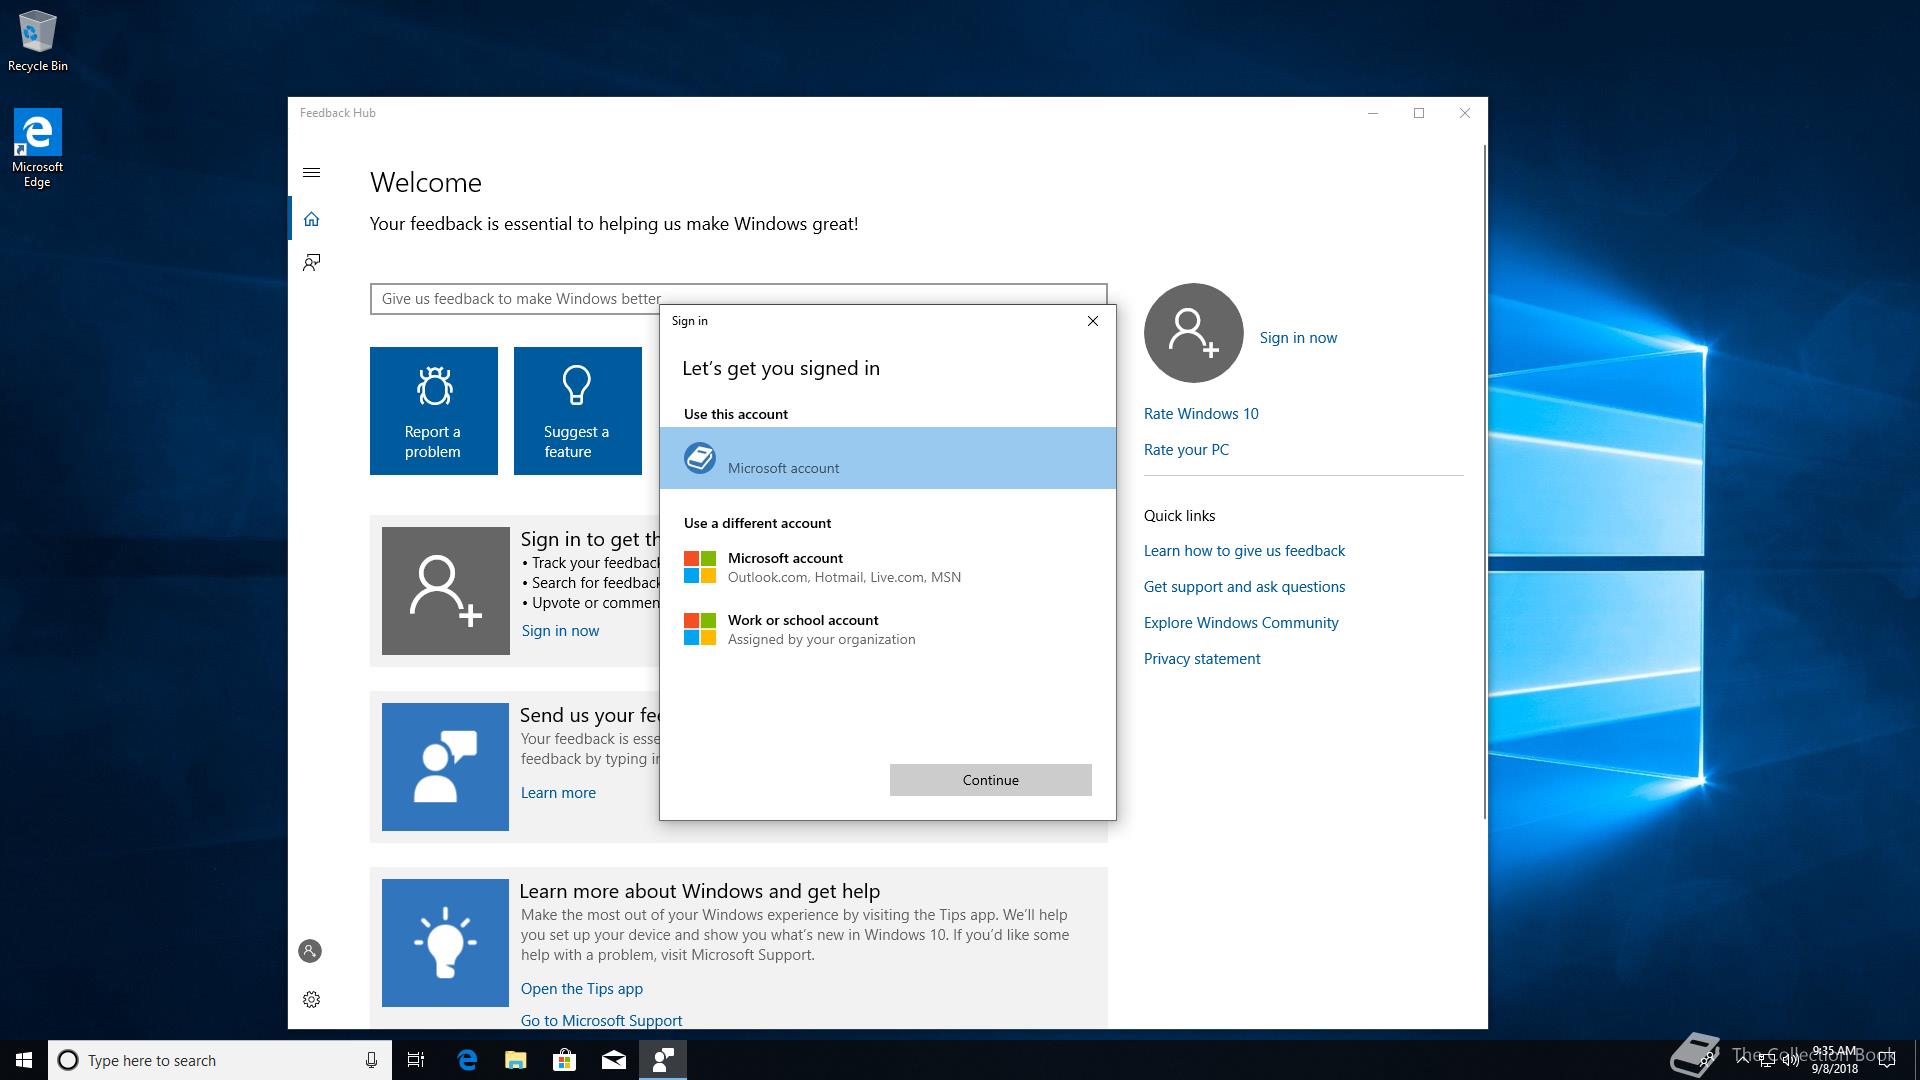Click the gray sign-in user tile
Image resolution: width=1920 pixels, height=1080 pixels.
[446, 591]
